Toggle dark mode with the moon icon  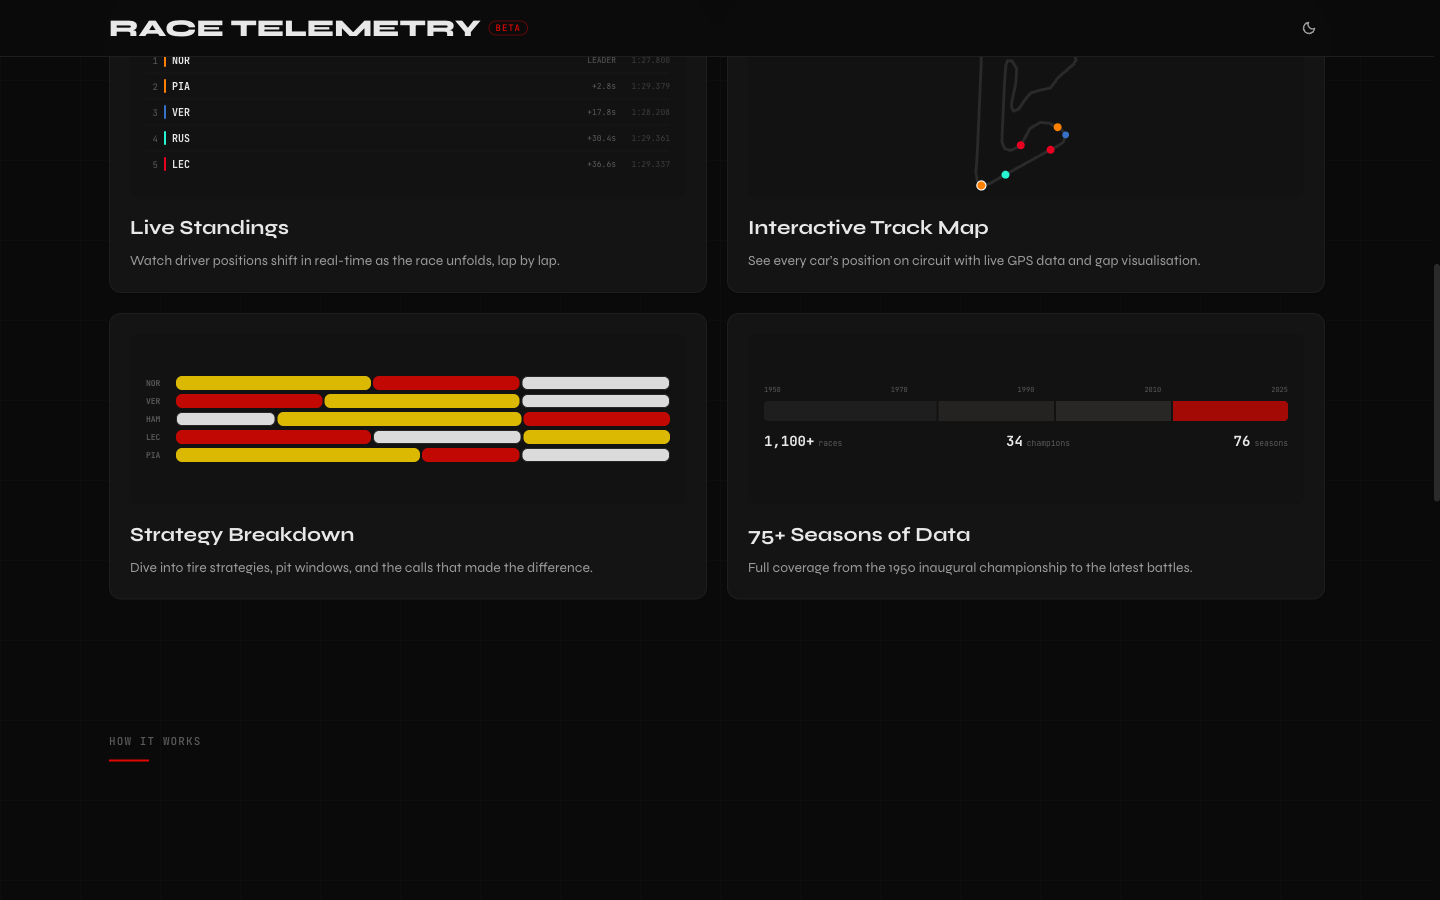point(1309,28)
